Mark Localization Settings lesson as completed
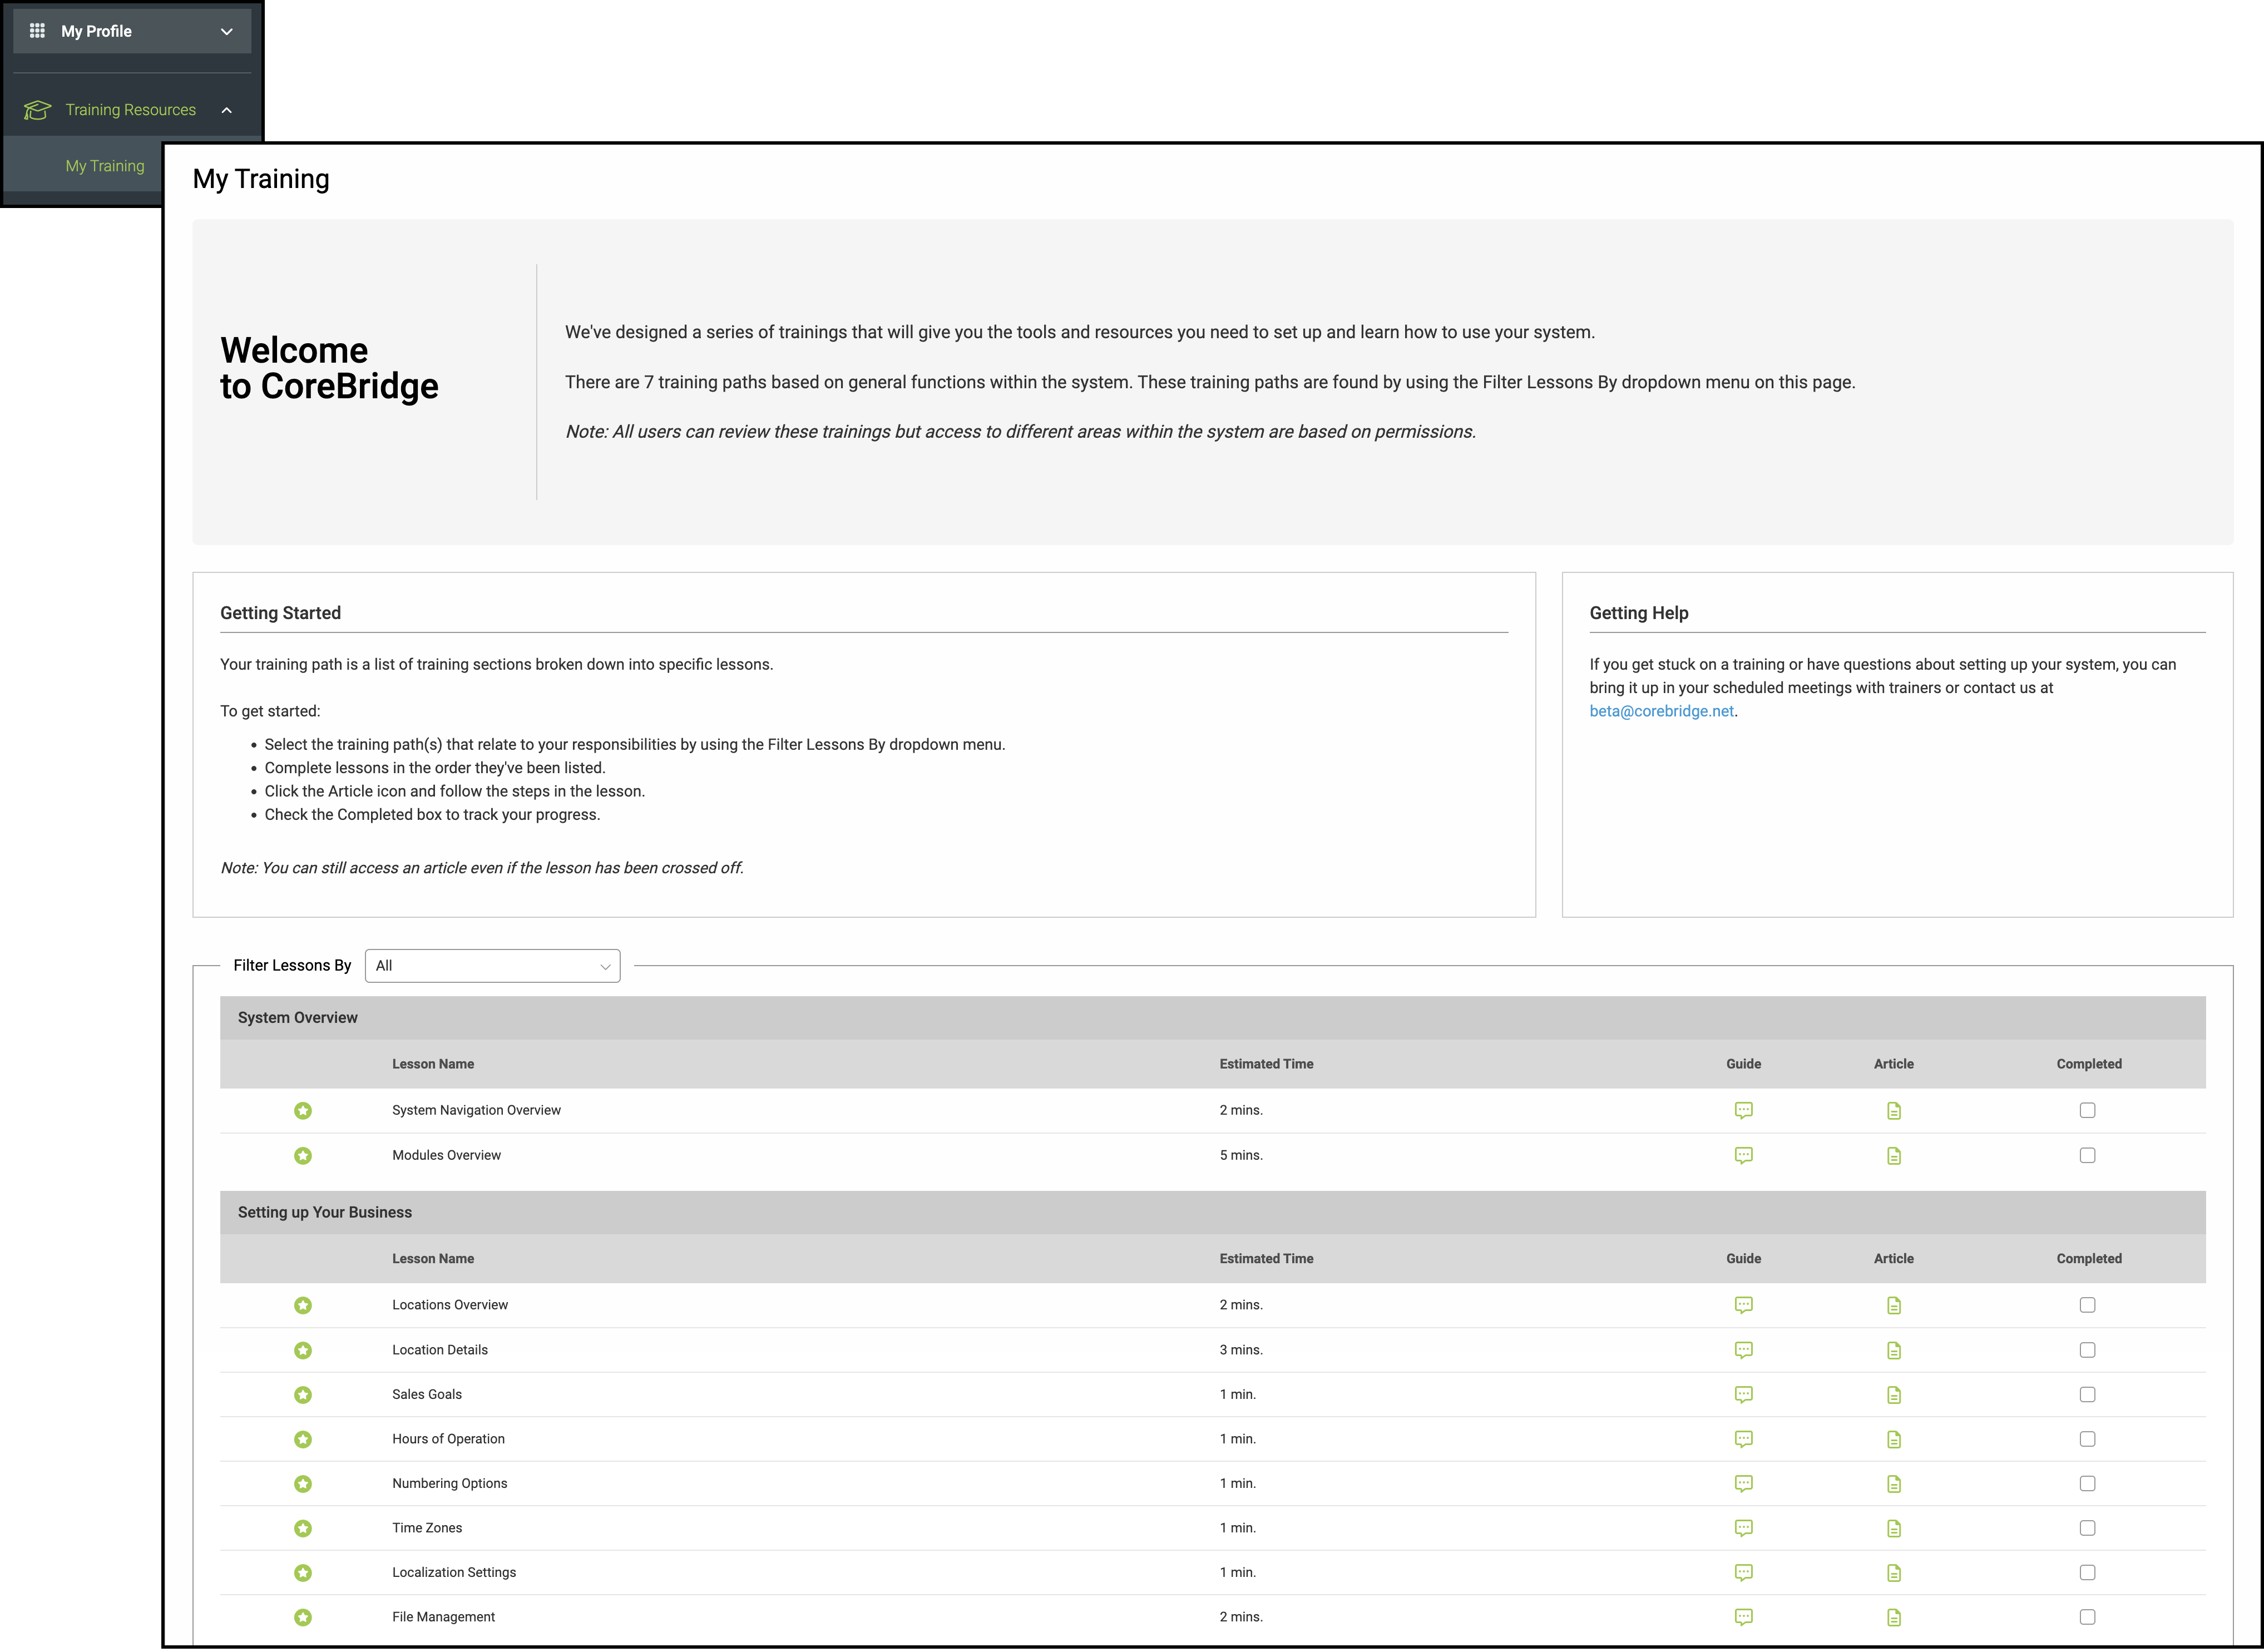The height and width of the screenshot is (1652, 2264). pos(2087,1573)
